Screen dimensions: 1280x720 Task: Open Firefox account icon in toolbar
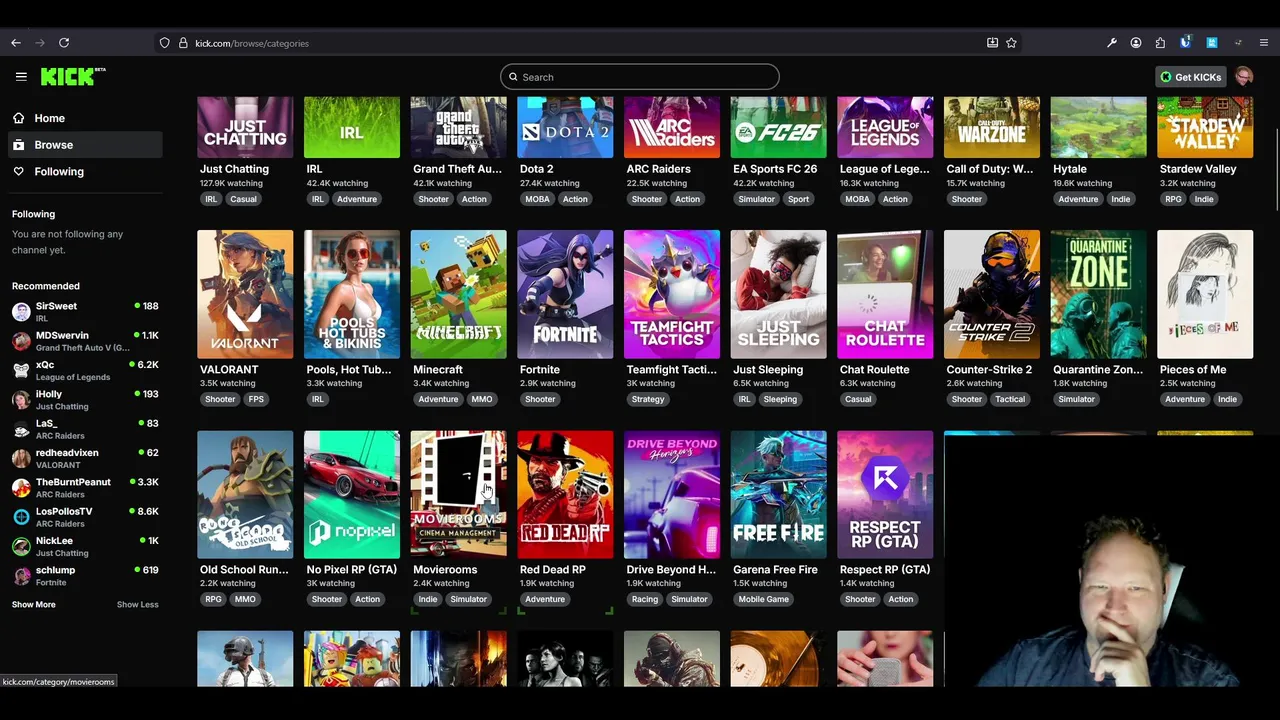[x=1136, y=43]
